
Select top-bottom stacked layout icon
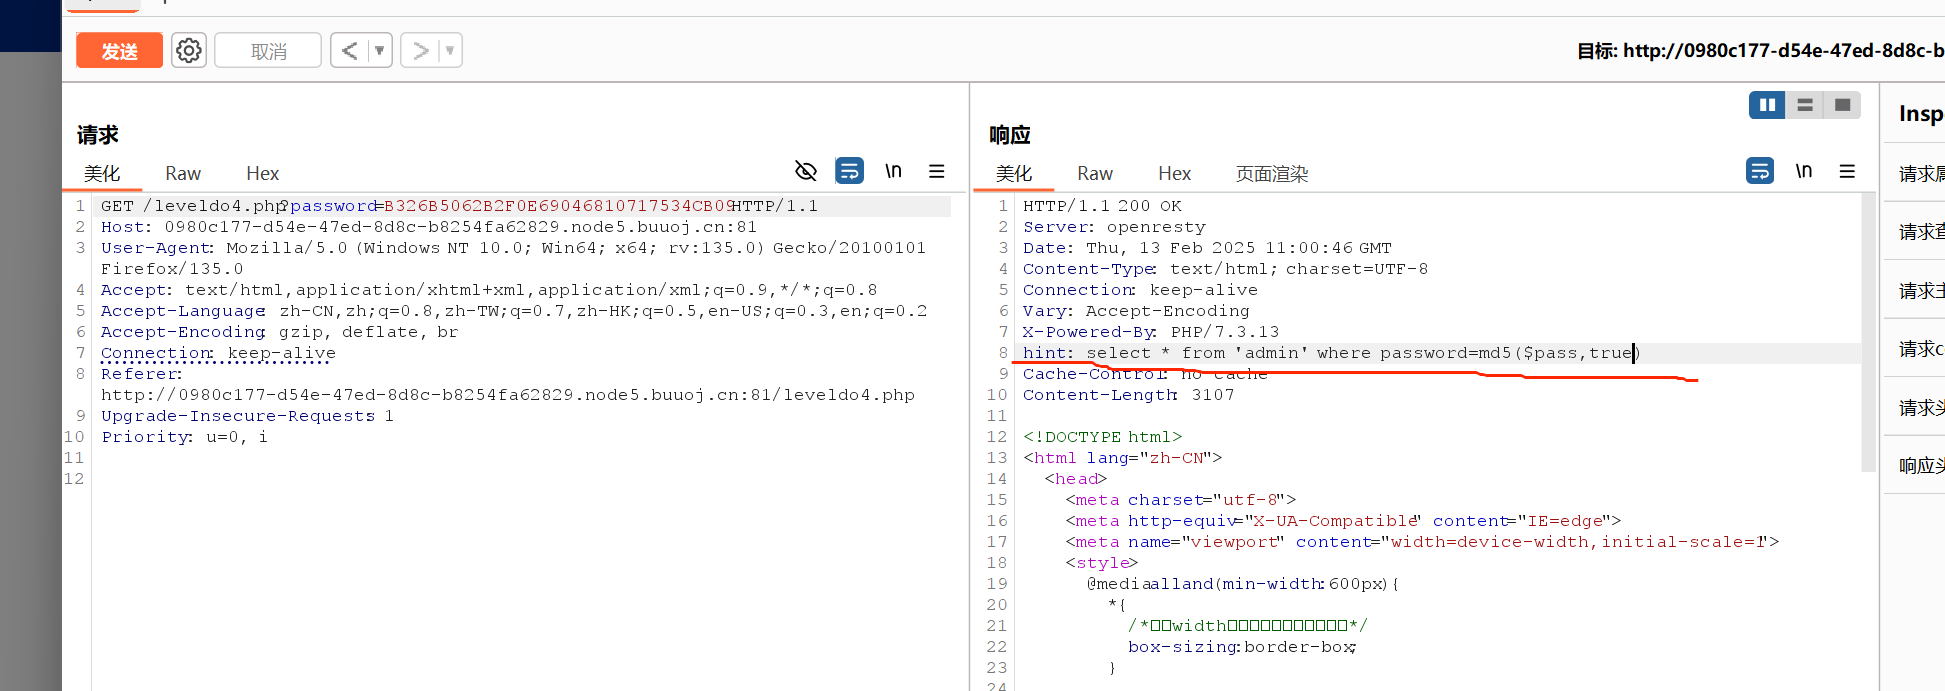[1805, 105]
